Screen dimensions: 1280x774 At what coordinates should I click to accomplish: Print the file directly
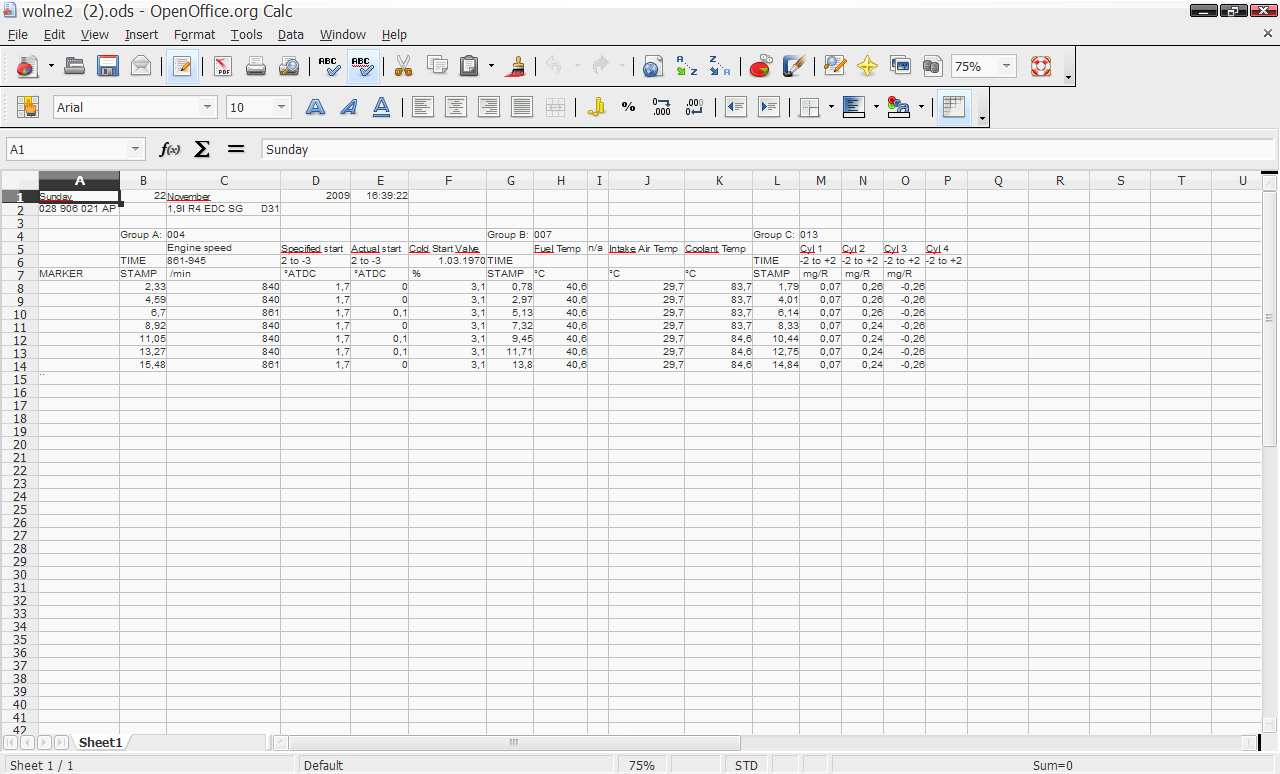[256, 67]
